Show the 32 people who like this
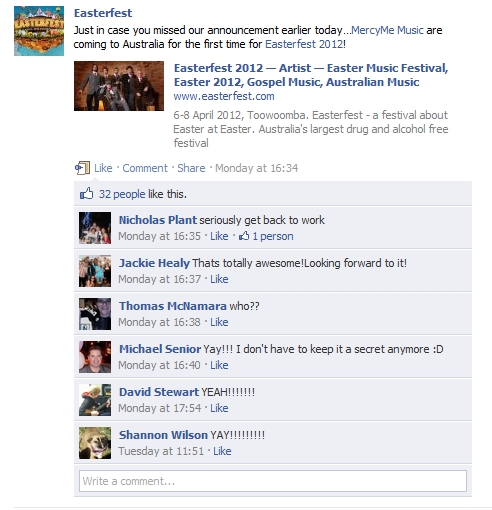This screenshot has width=492, height=510. point(122,194)
